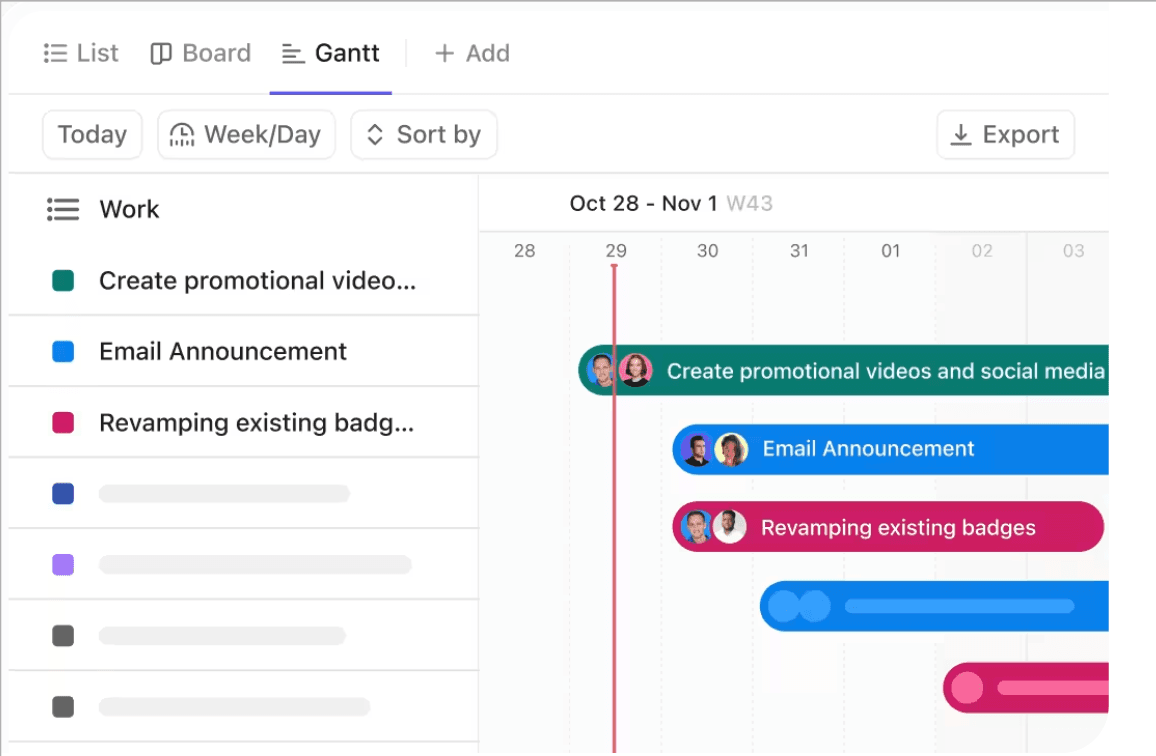Click the dark blue square in placeholder row
The image size is (1156, 756).
coord(63,493)
